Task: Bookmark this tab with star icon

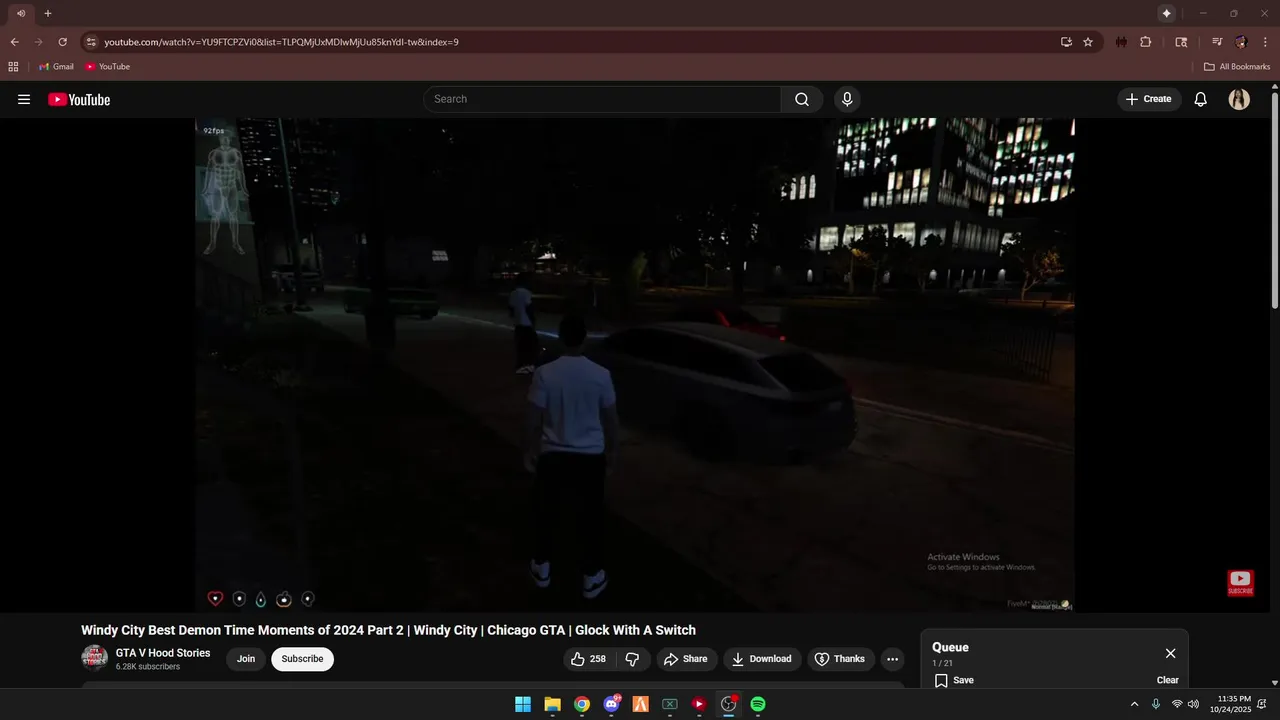Action: coord(1088,42)
